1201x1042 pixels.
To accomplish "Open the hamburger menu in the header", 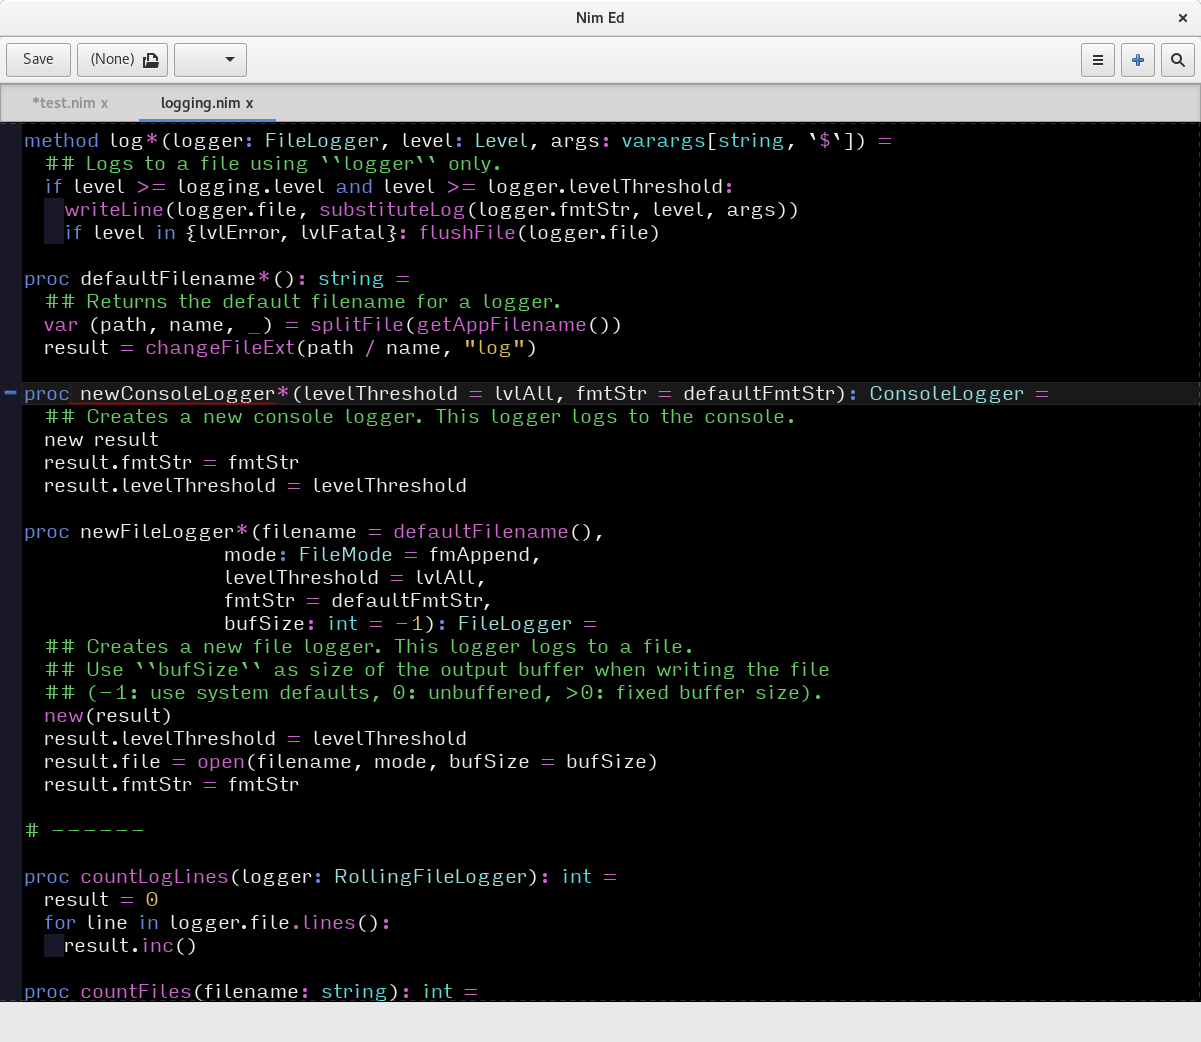I will [1097, 60].
